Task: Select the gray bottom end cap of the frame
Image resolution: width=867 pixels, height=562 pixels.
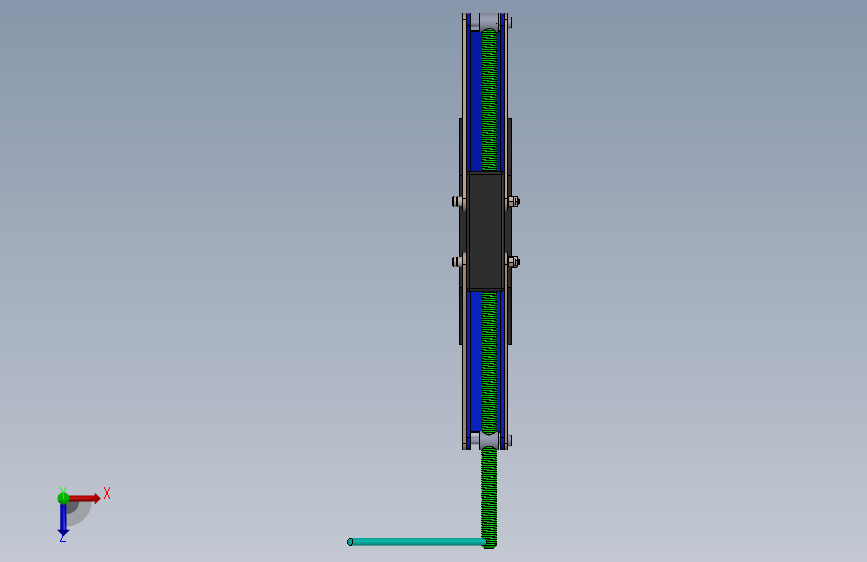Action: pyautogui.click(x=488, y=441)
